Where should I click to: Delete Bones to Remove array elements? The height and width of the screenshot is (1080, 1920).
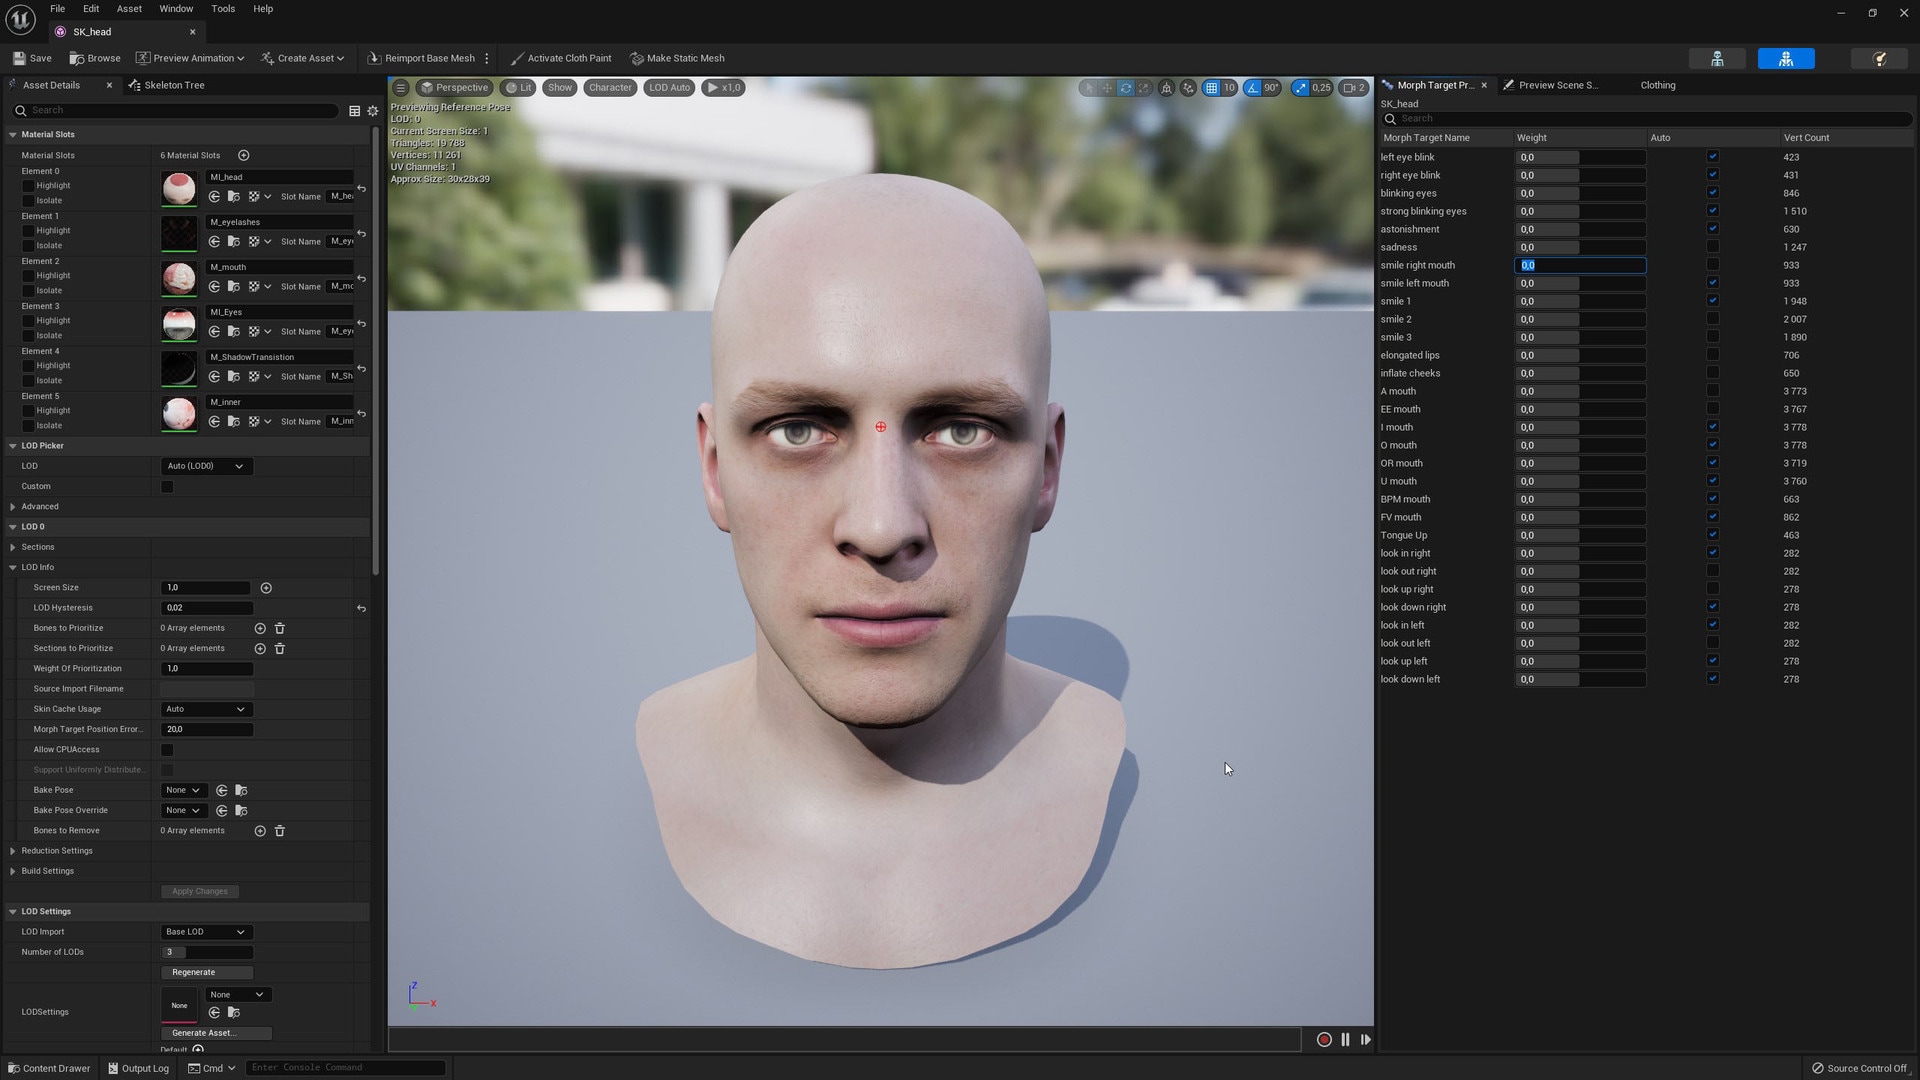[280, 831]
